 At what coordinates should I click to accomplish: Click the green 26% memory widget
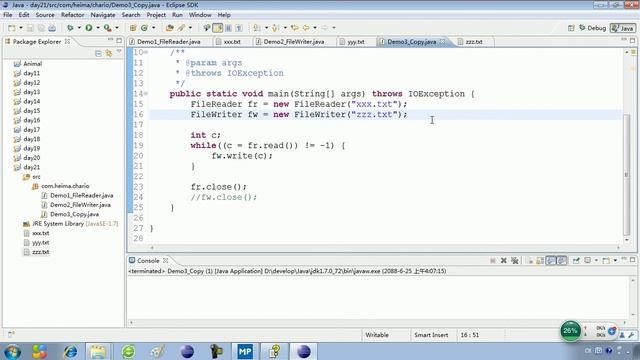(x=570, y=331)
